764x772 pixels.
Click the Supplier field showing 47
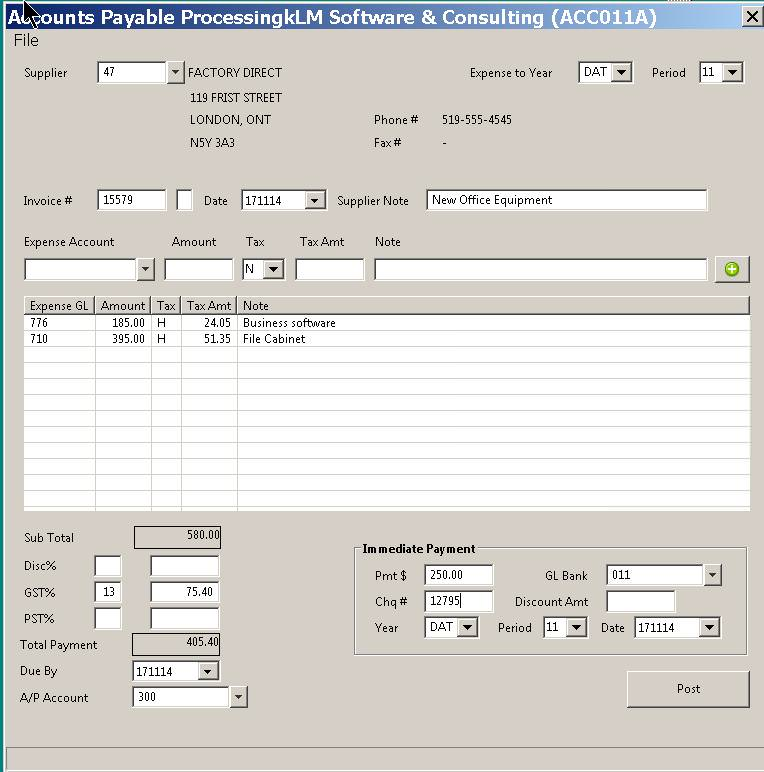point(132,72)
